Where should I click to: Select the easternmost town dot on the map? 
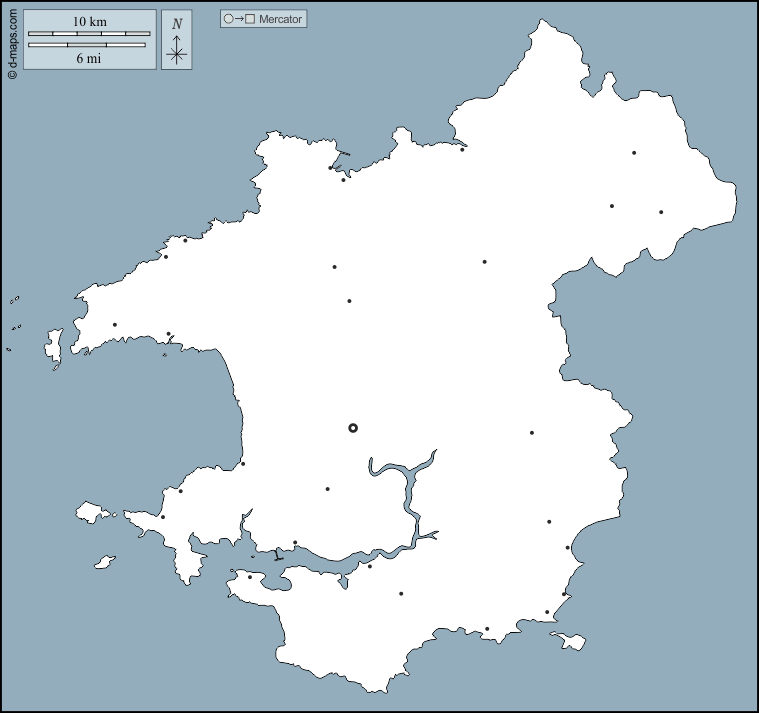(x=661, y=212)
